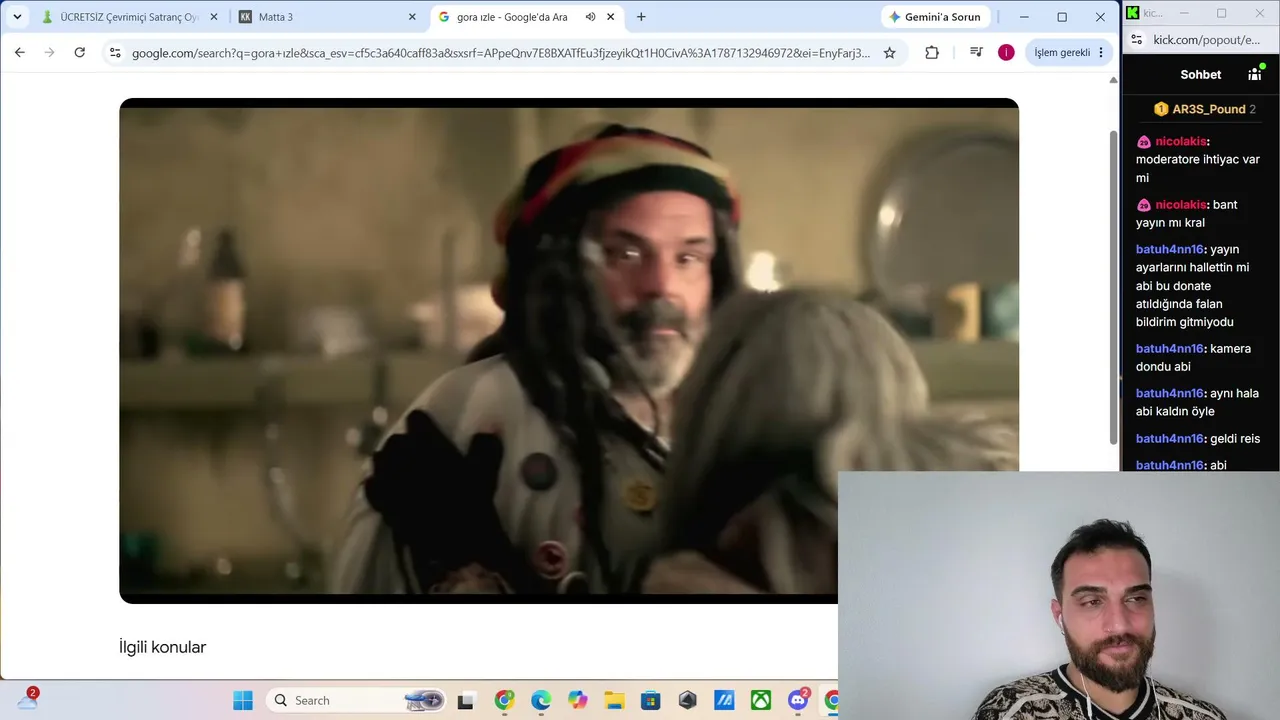The height and width of the screenshot is (720, 1280).
Task: Click the page's vertical scrollbar thumb
Action: 1114,287
